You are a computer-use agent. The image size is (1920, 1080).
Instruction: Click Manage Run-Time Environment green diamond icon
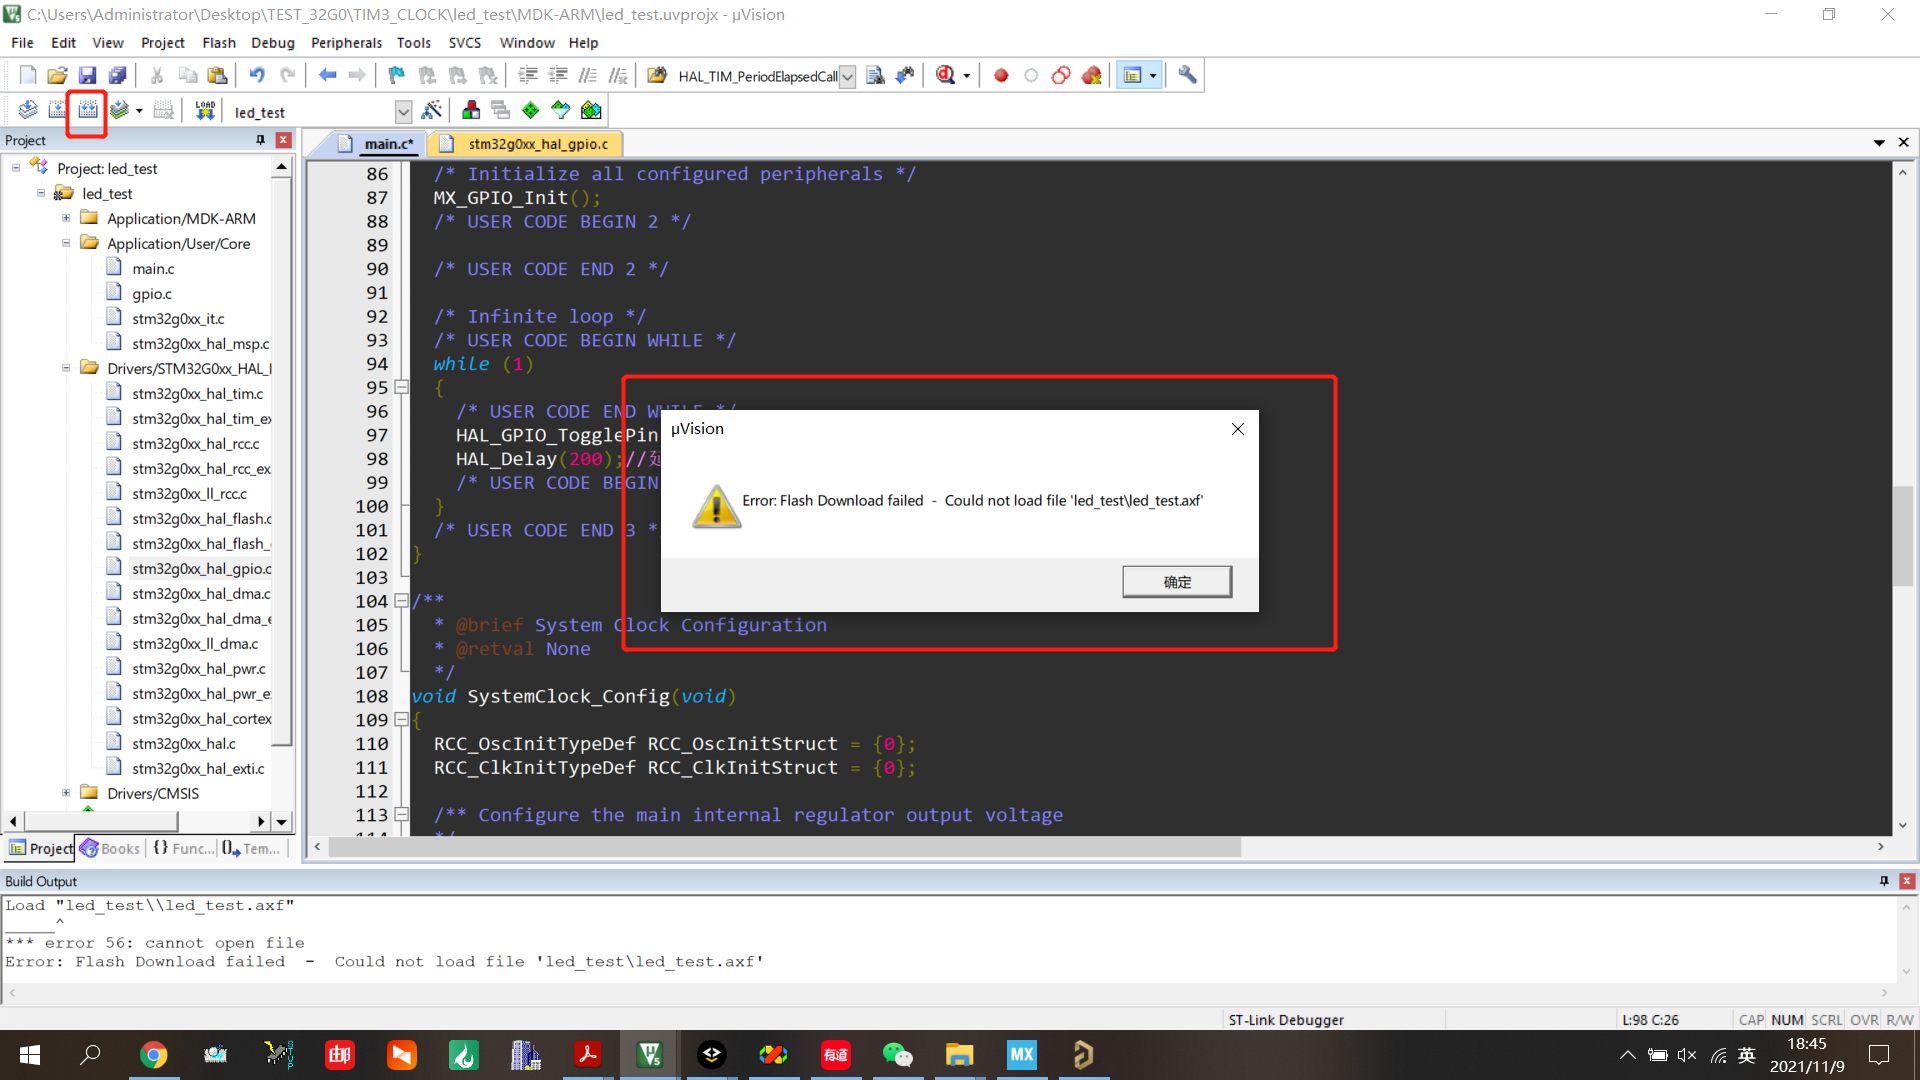pos(530,110)
